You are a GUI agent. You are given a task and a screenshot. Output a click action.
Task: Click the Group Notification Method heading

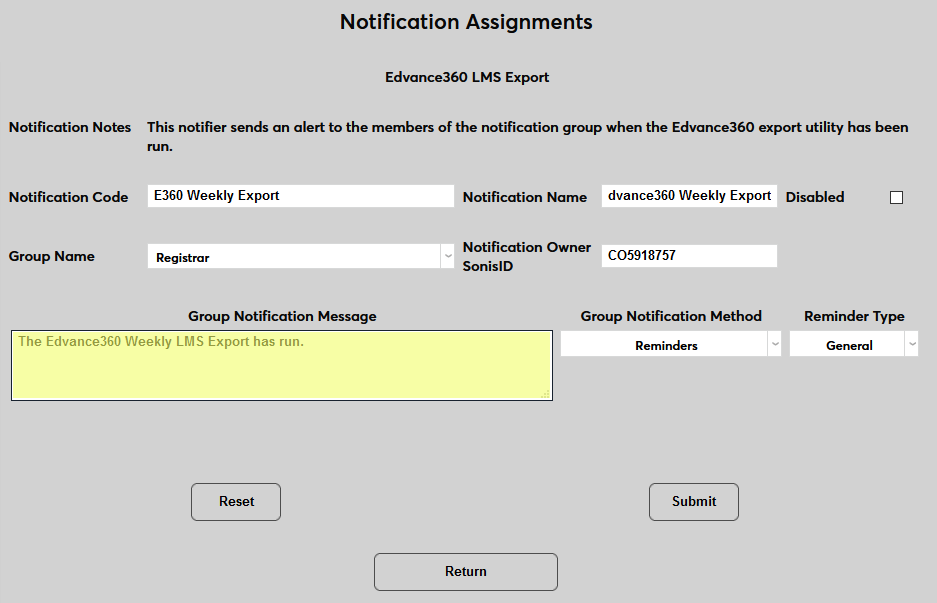coord(671,316)
